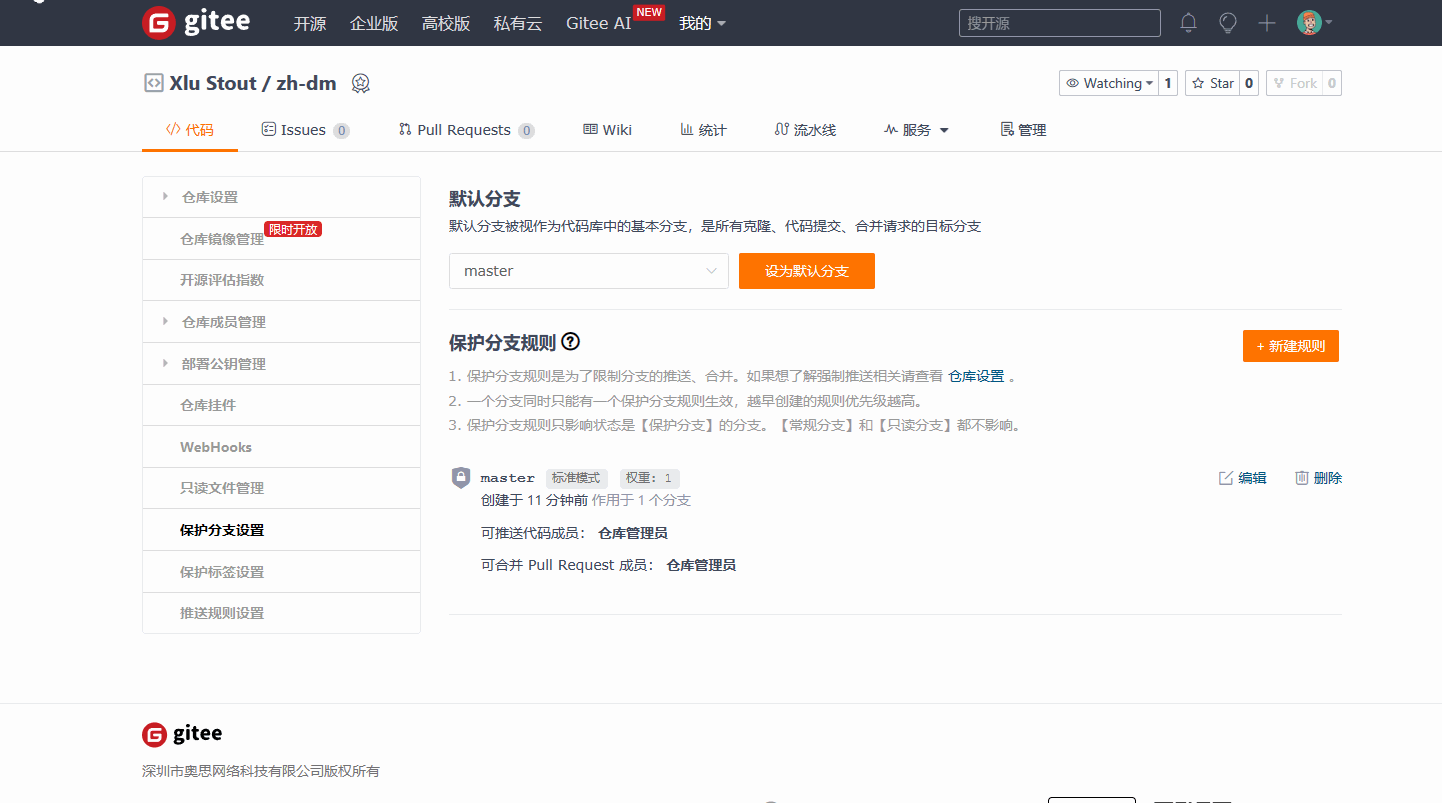
Task: Click 设为默认分支 button
Action: pos(807,271)
